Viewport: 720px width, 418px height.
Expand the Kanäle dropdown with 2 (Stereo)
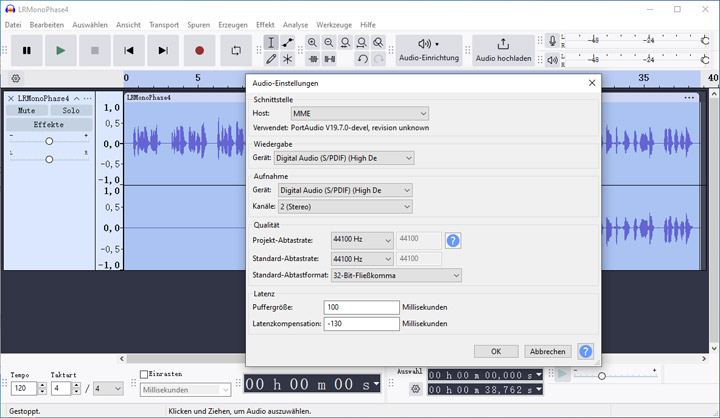[x=344, y=206]
